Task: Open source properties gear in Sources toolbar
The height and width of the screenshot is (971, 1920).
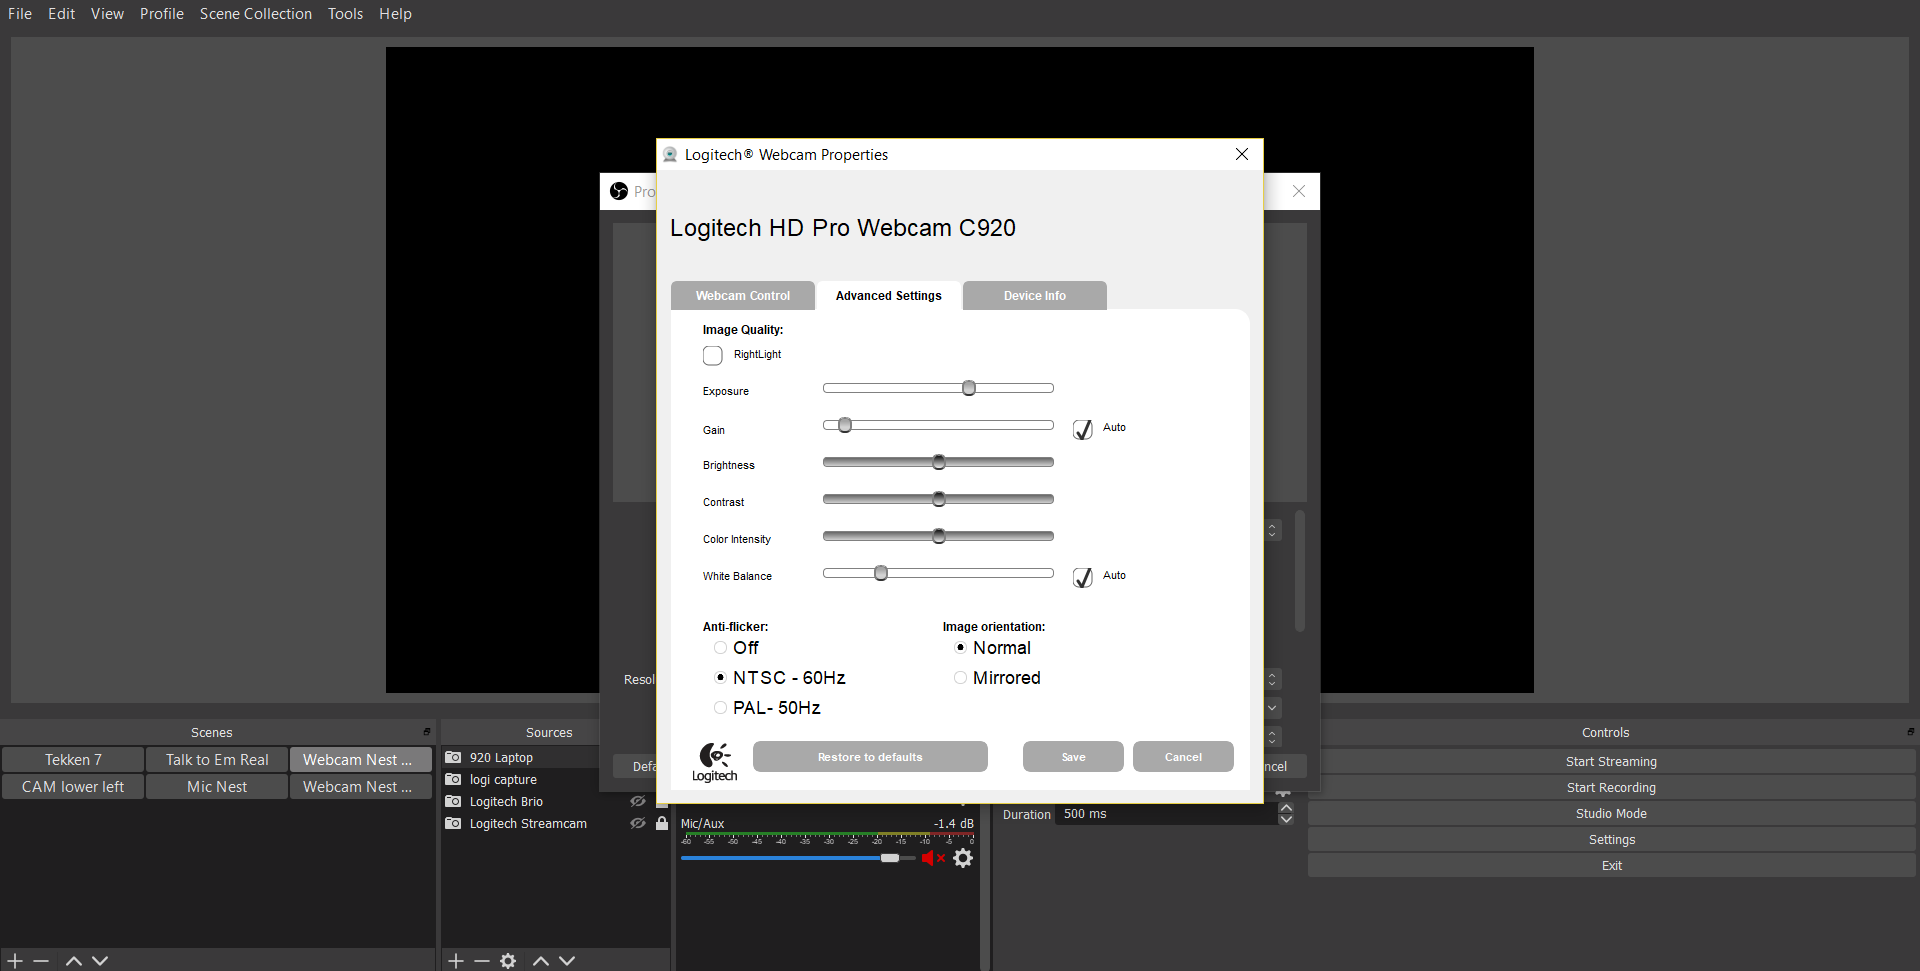Action: tap(508, 961)
